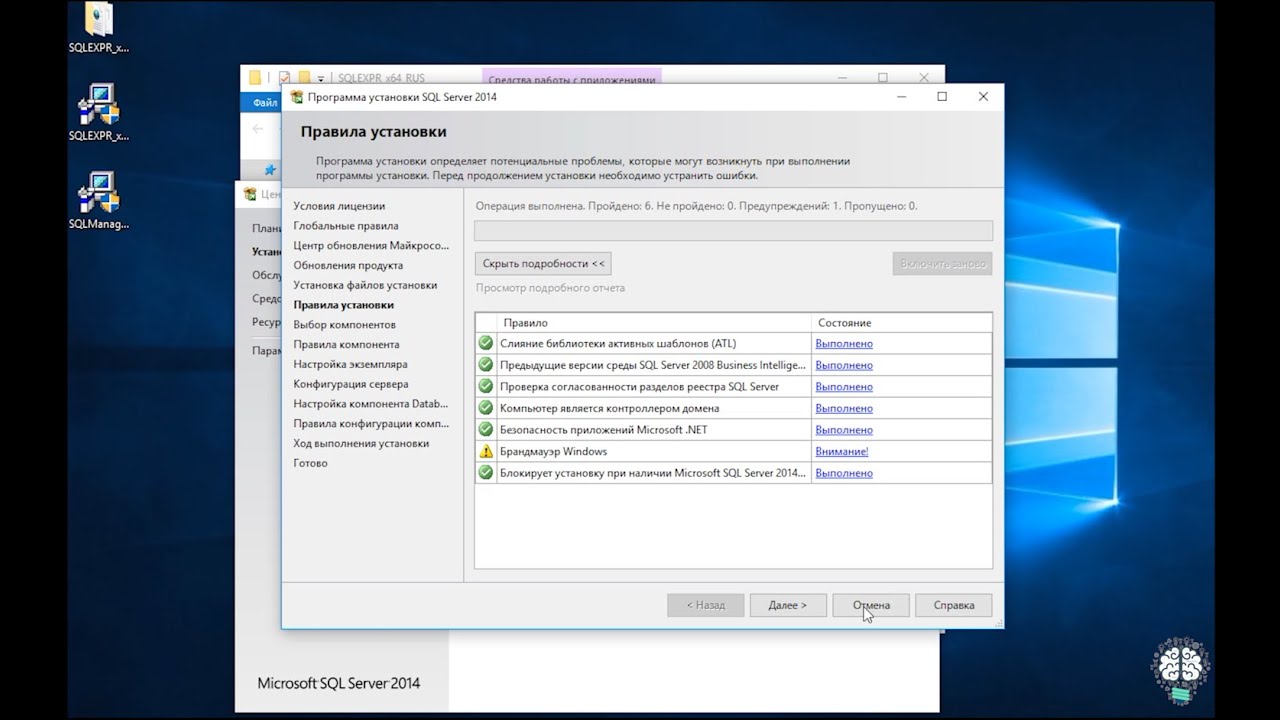The height and width of the screenshot is (720, 1280).
Task: Click the Правило column header
Action: [654, 322]
